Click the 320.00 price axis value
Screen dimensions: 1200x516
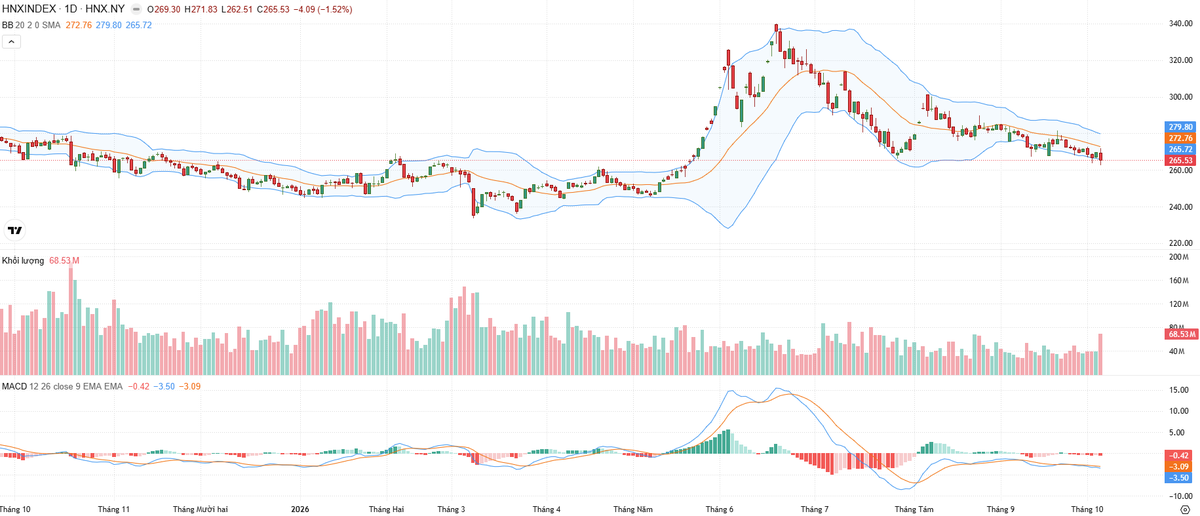tap(1181, 60)
